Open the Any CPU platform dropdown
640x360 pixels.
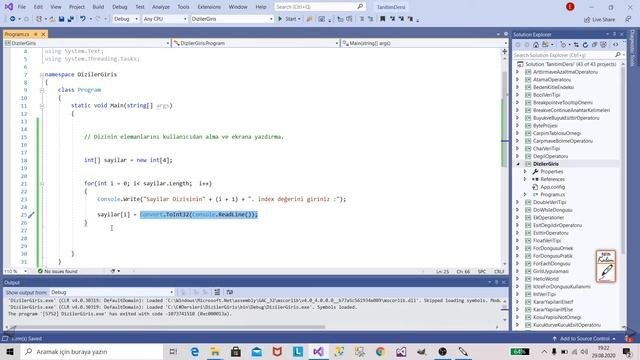coord(165,19)
